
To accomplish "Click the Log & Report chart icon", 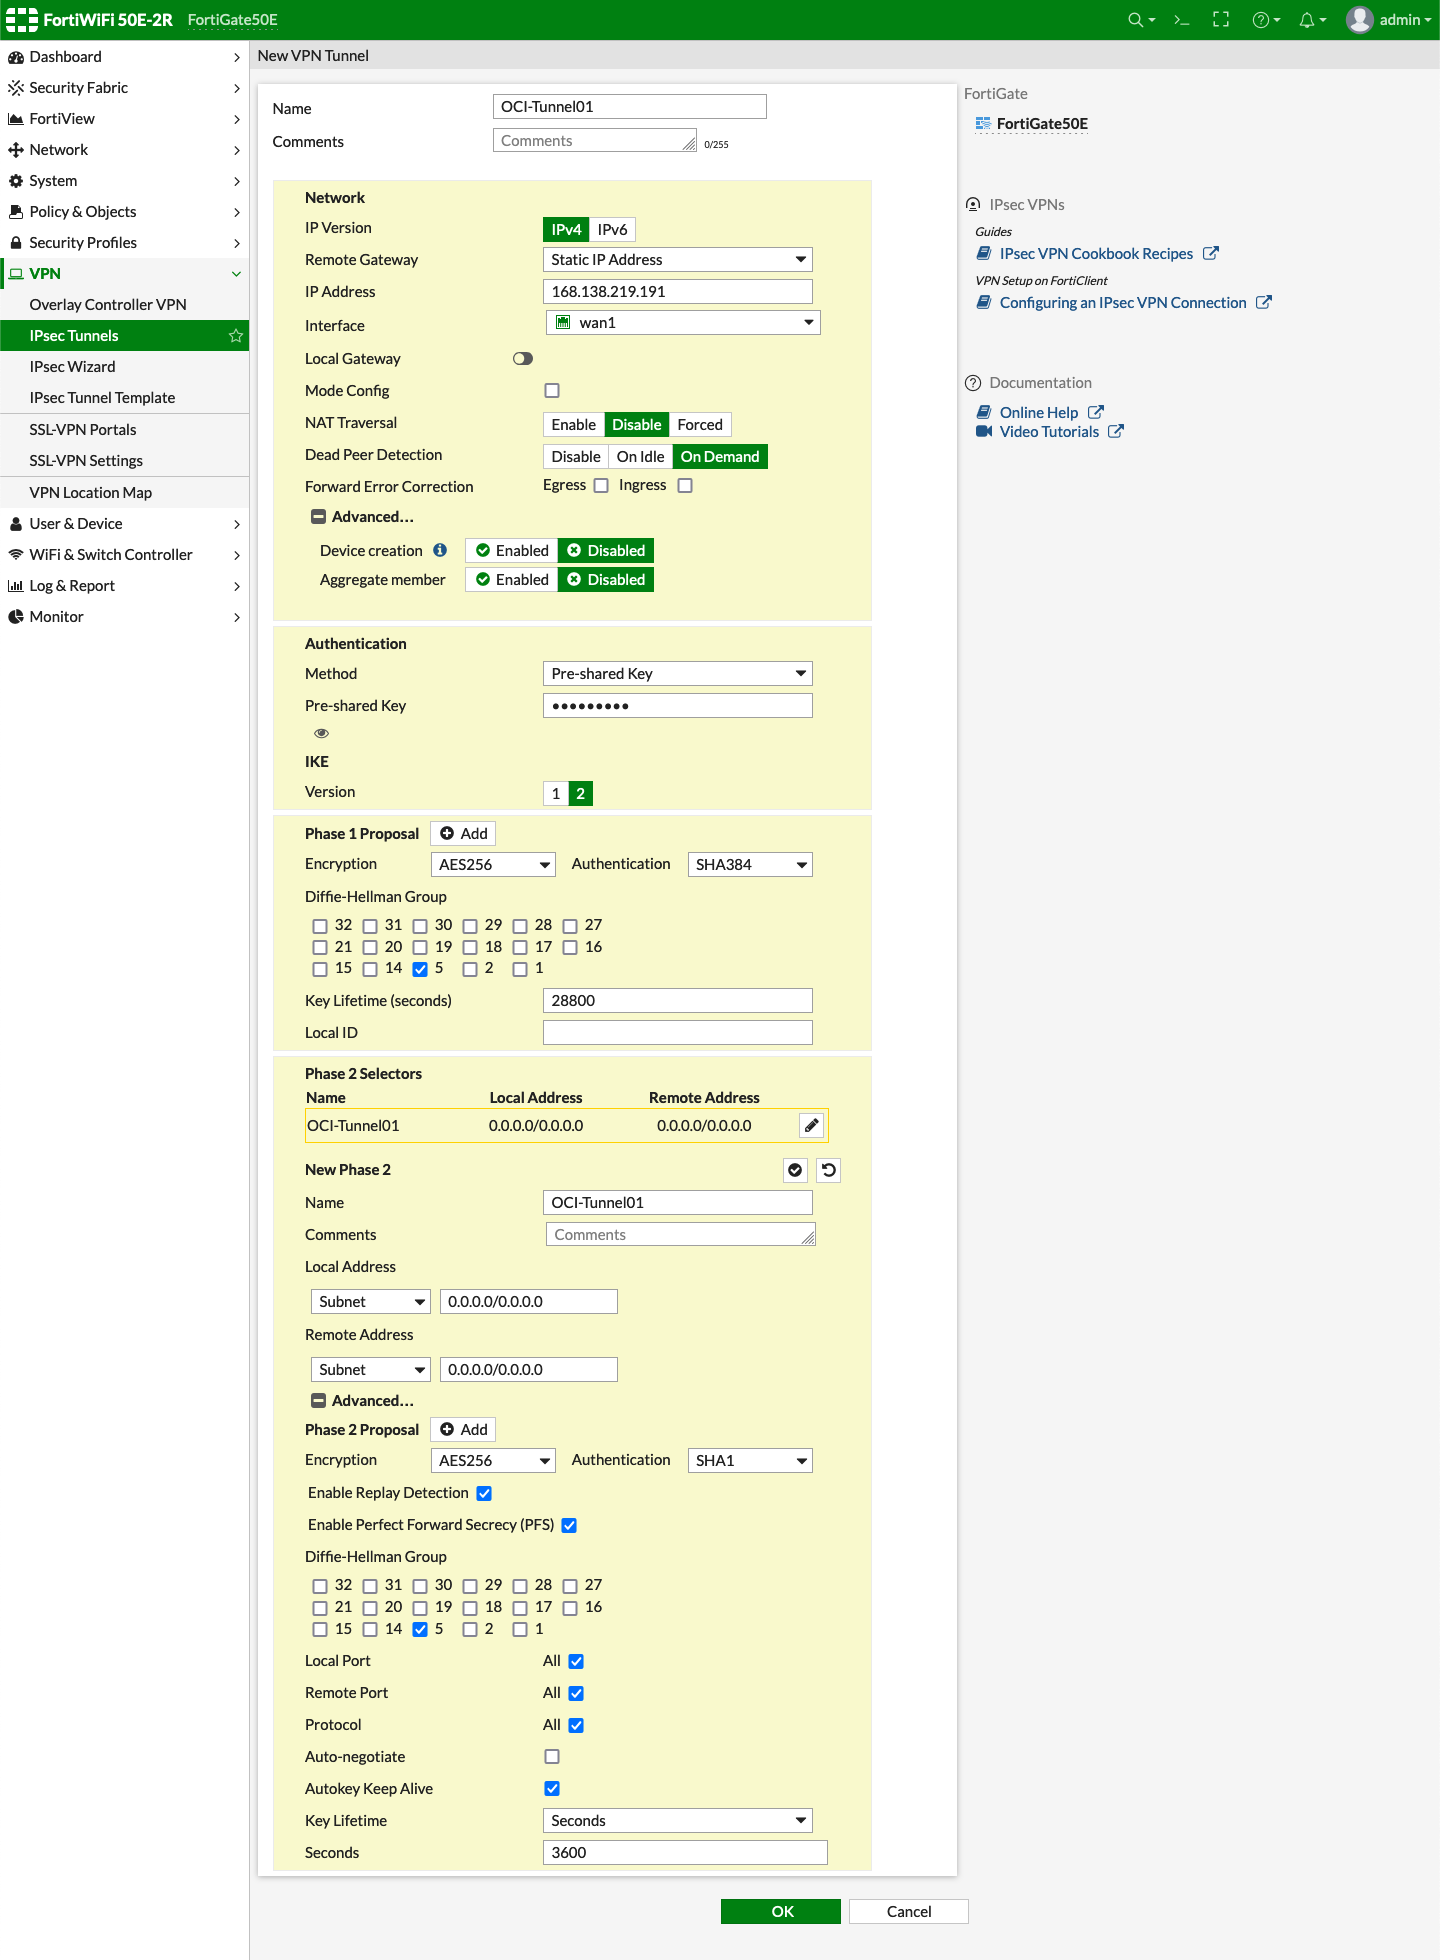I will (x=16, y=586).
